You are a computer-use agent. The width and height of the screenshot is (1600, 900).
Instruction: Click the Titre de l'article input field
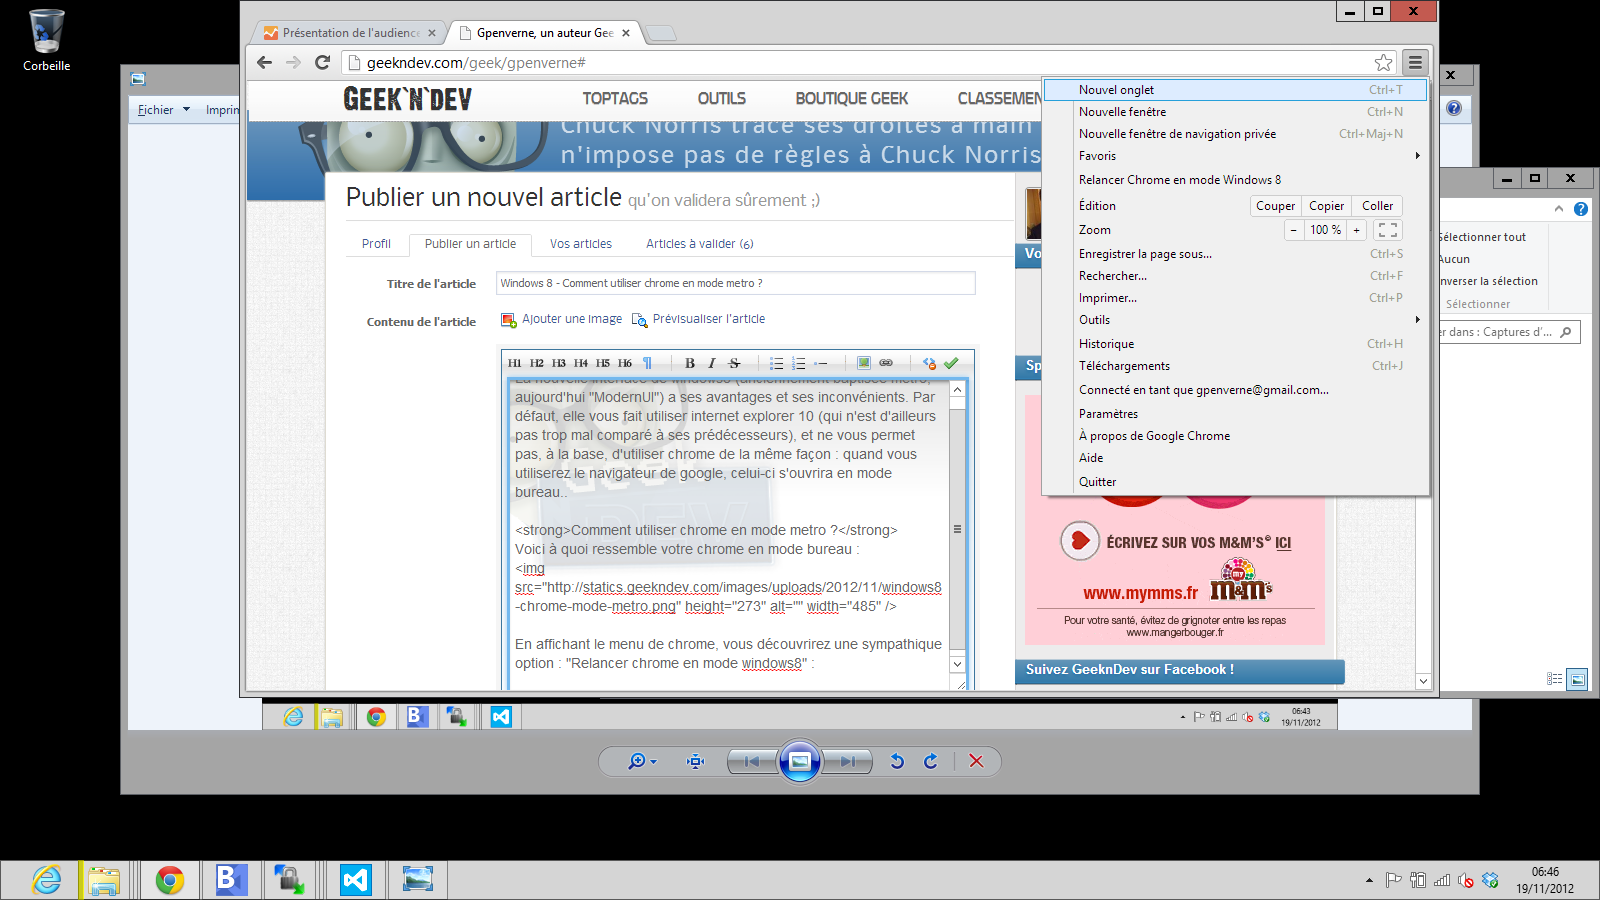coord(736,283)
